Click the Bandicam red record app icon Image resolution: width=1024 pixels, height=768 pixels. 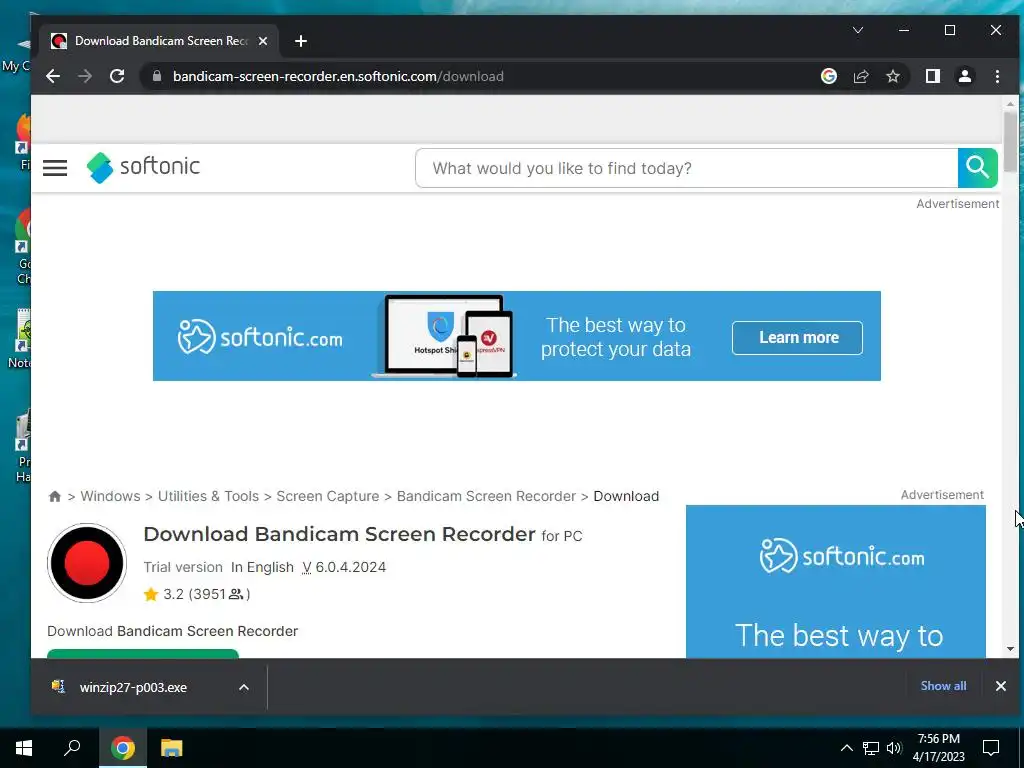[x=87, y=563]
